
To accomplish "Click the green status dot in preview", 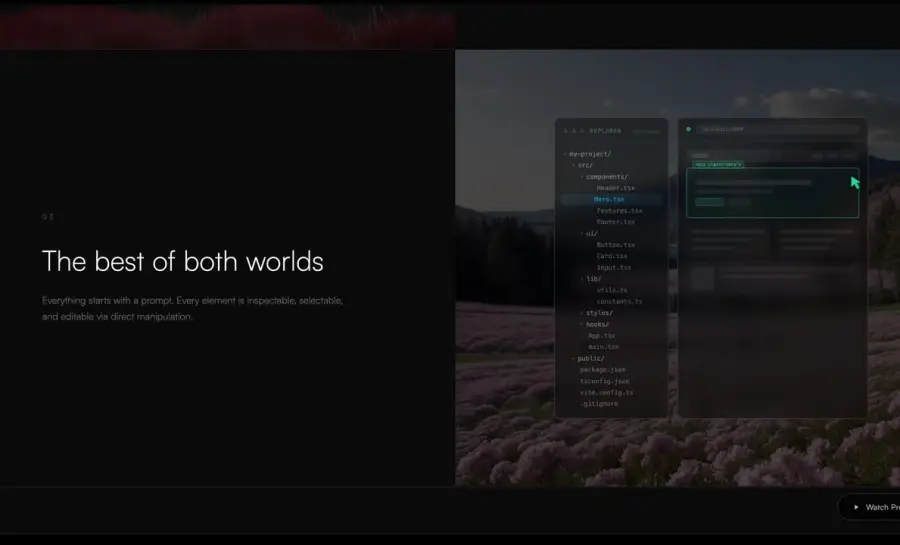I will click(x=688, y=129).
